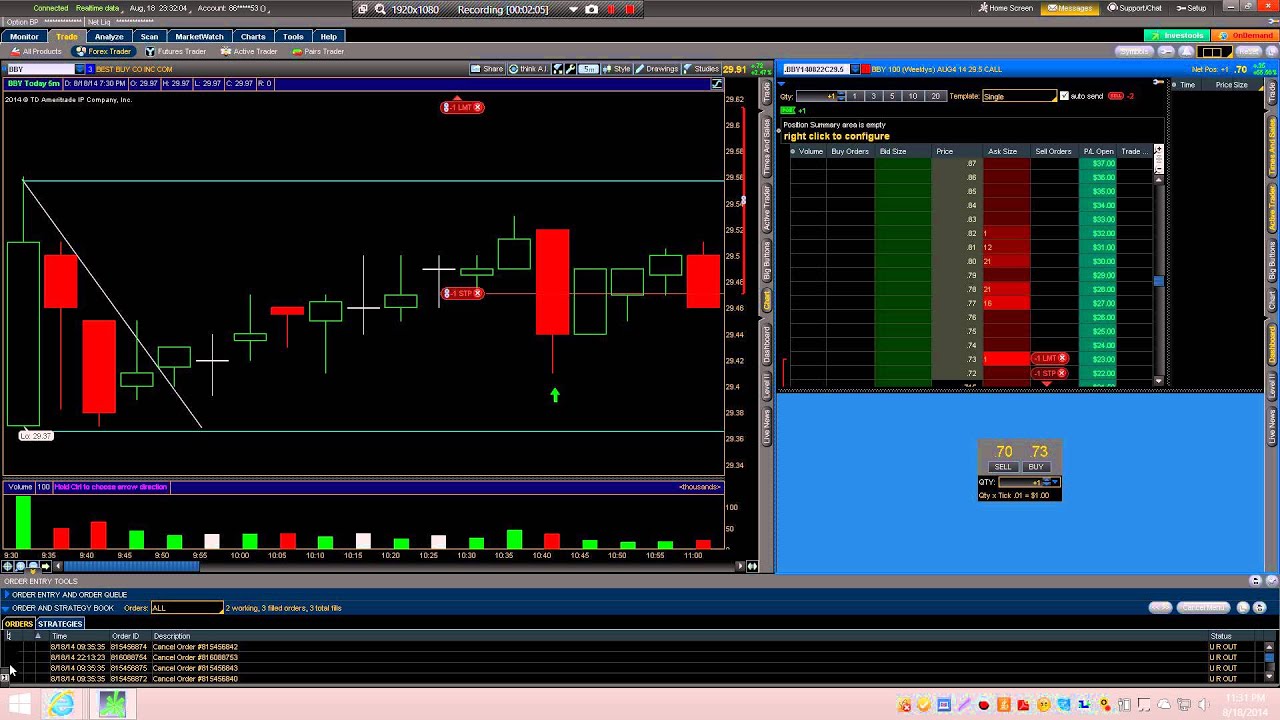
Task: Click the OnDemand button
Action: (1247, 36)
